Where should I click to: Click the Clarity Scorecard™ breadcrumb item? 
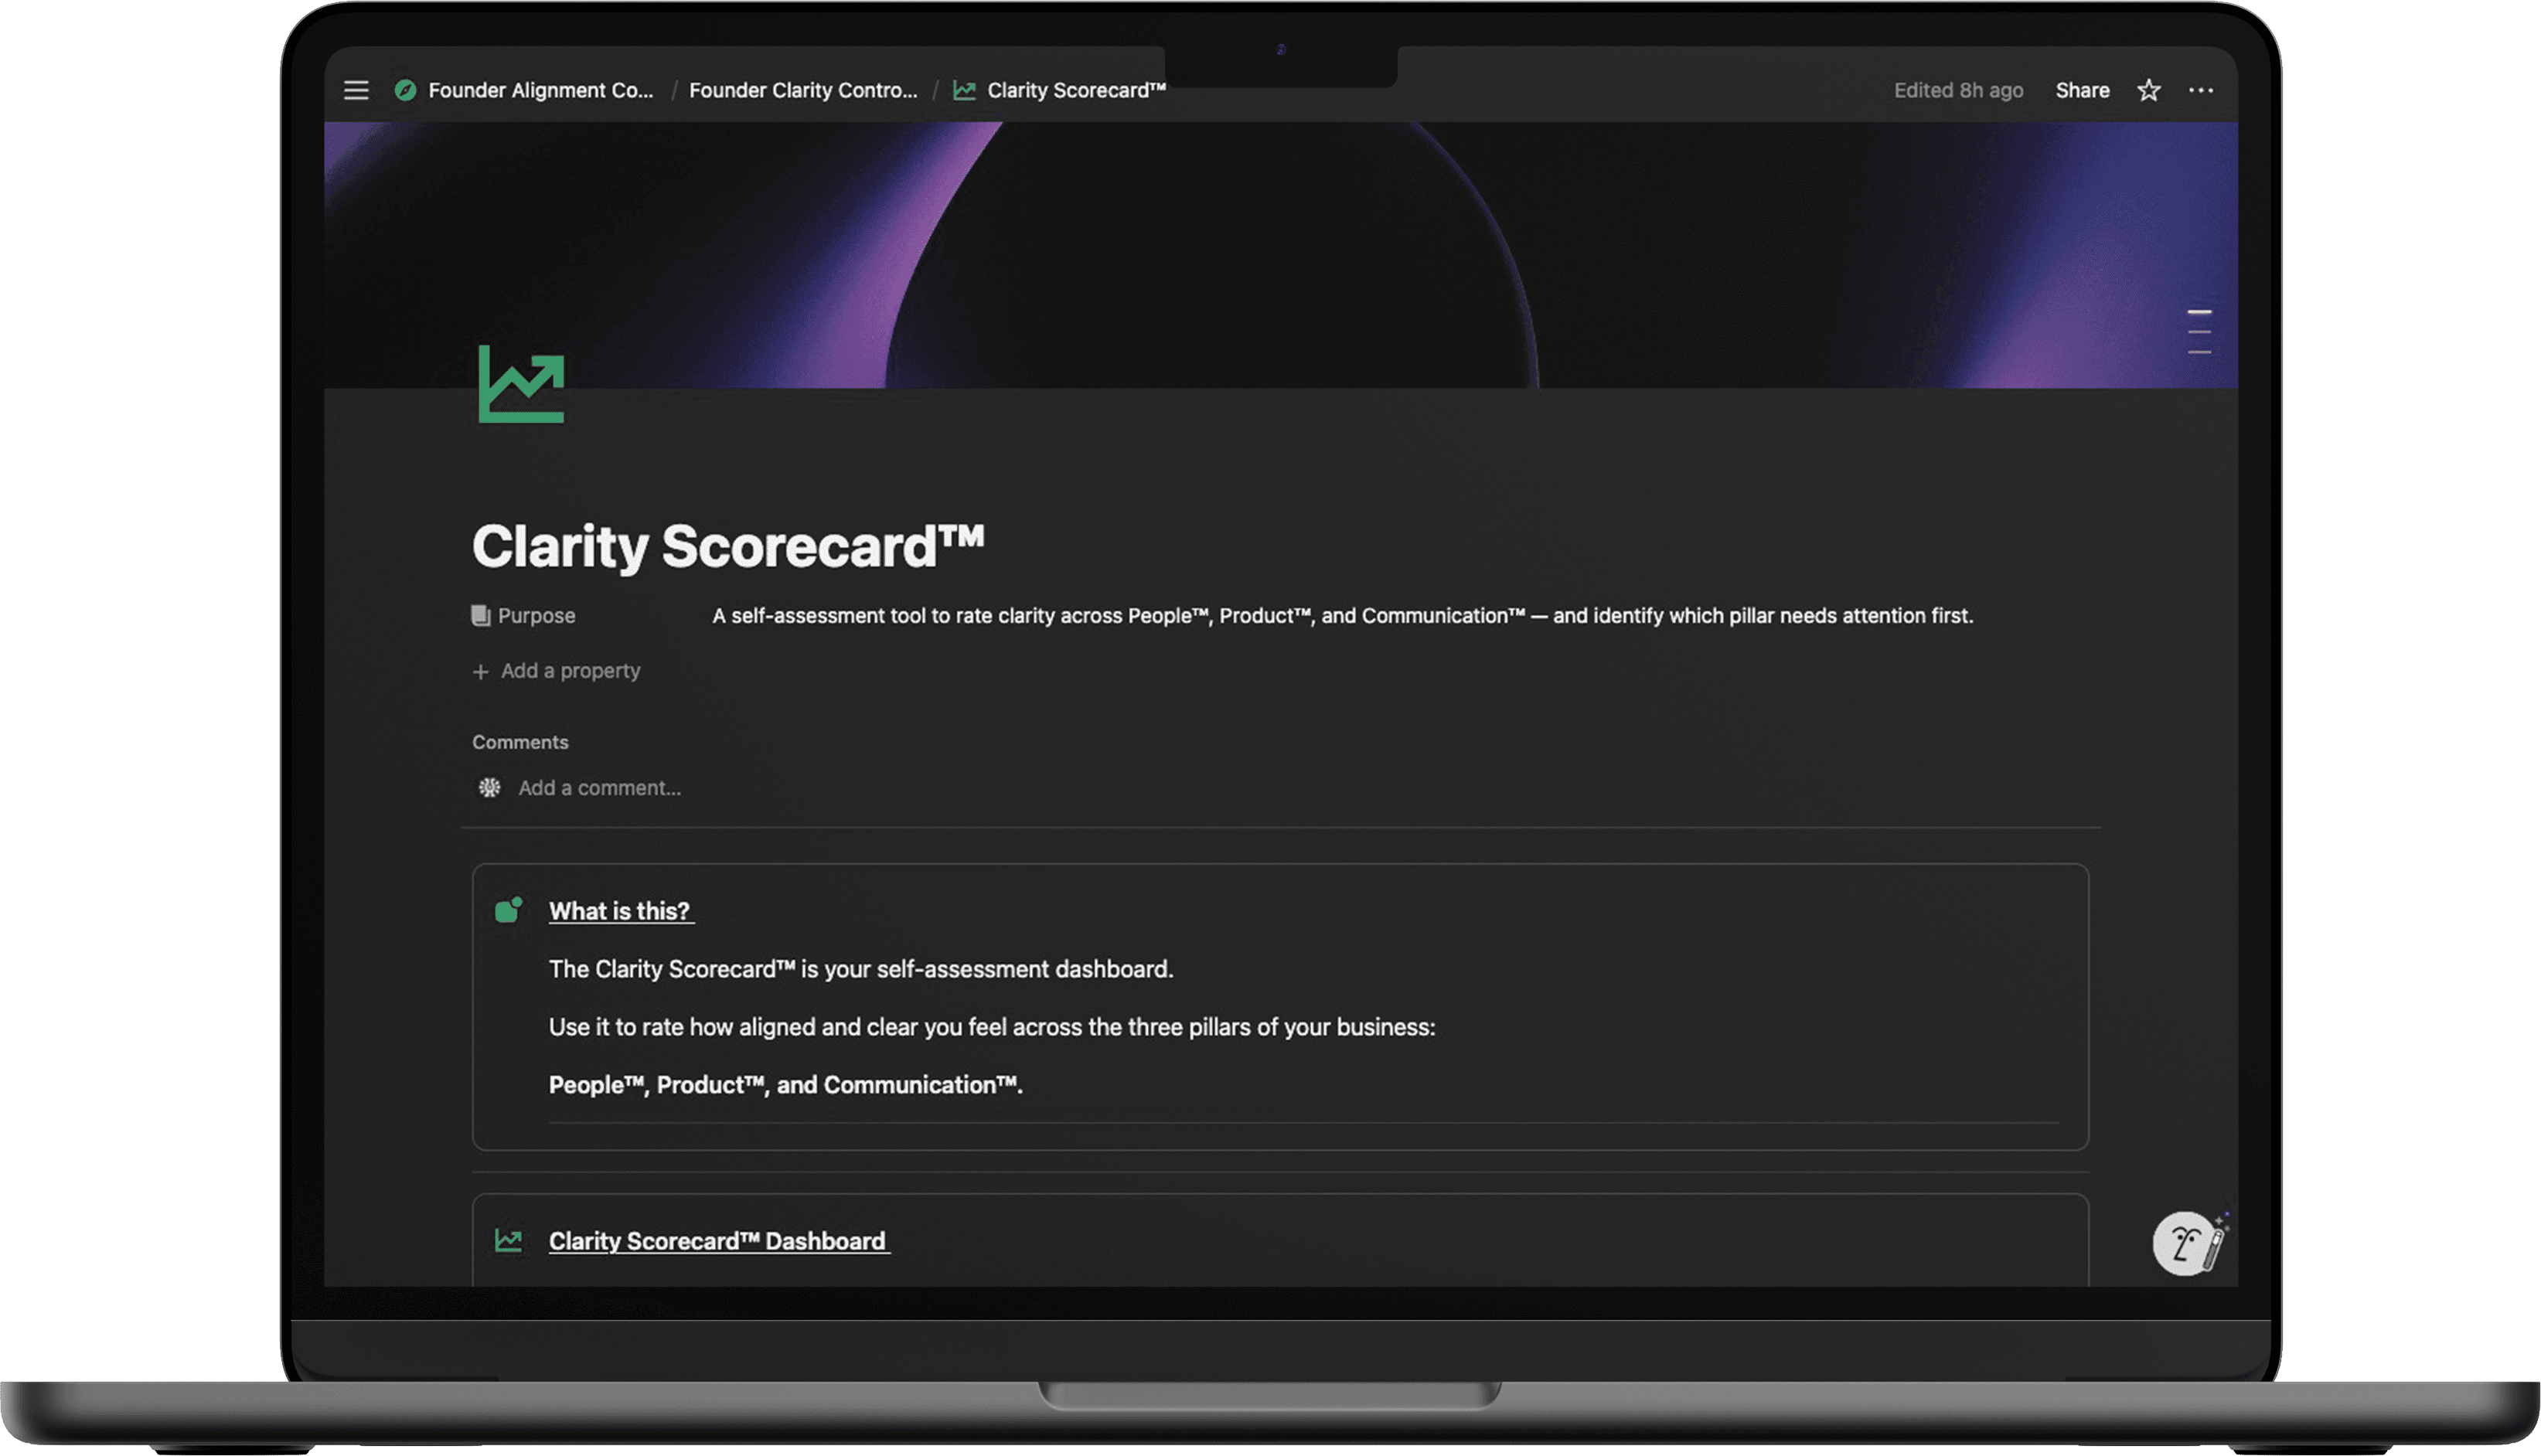point(1076,91)
